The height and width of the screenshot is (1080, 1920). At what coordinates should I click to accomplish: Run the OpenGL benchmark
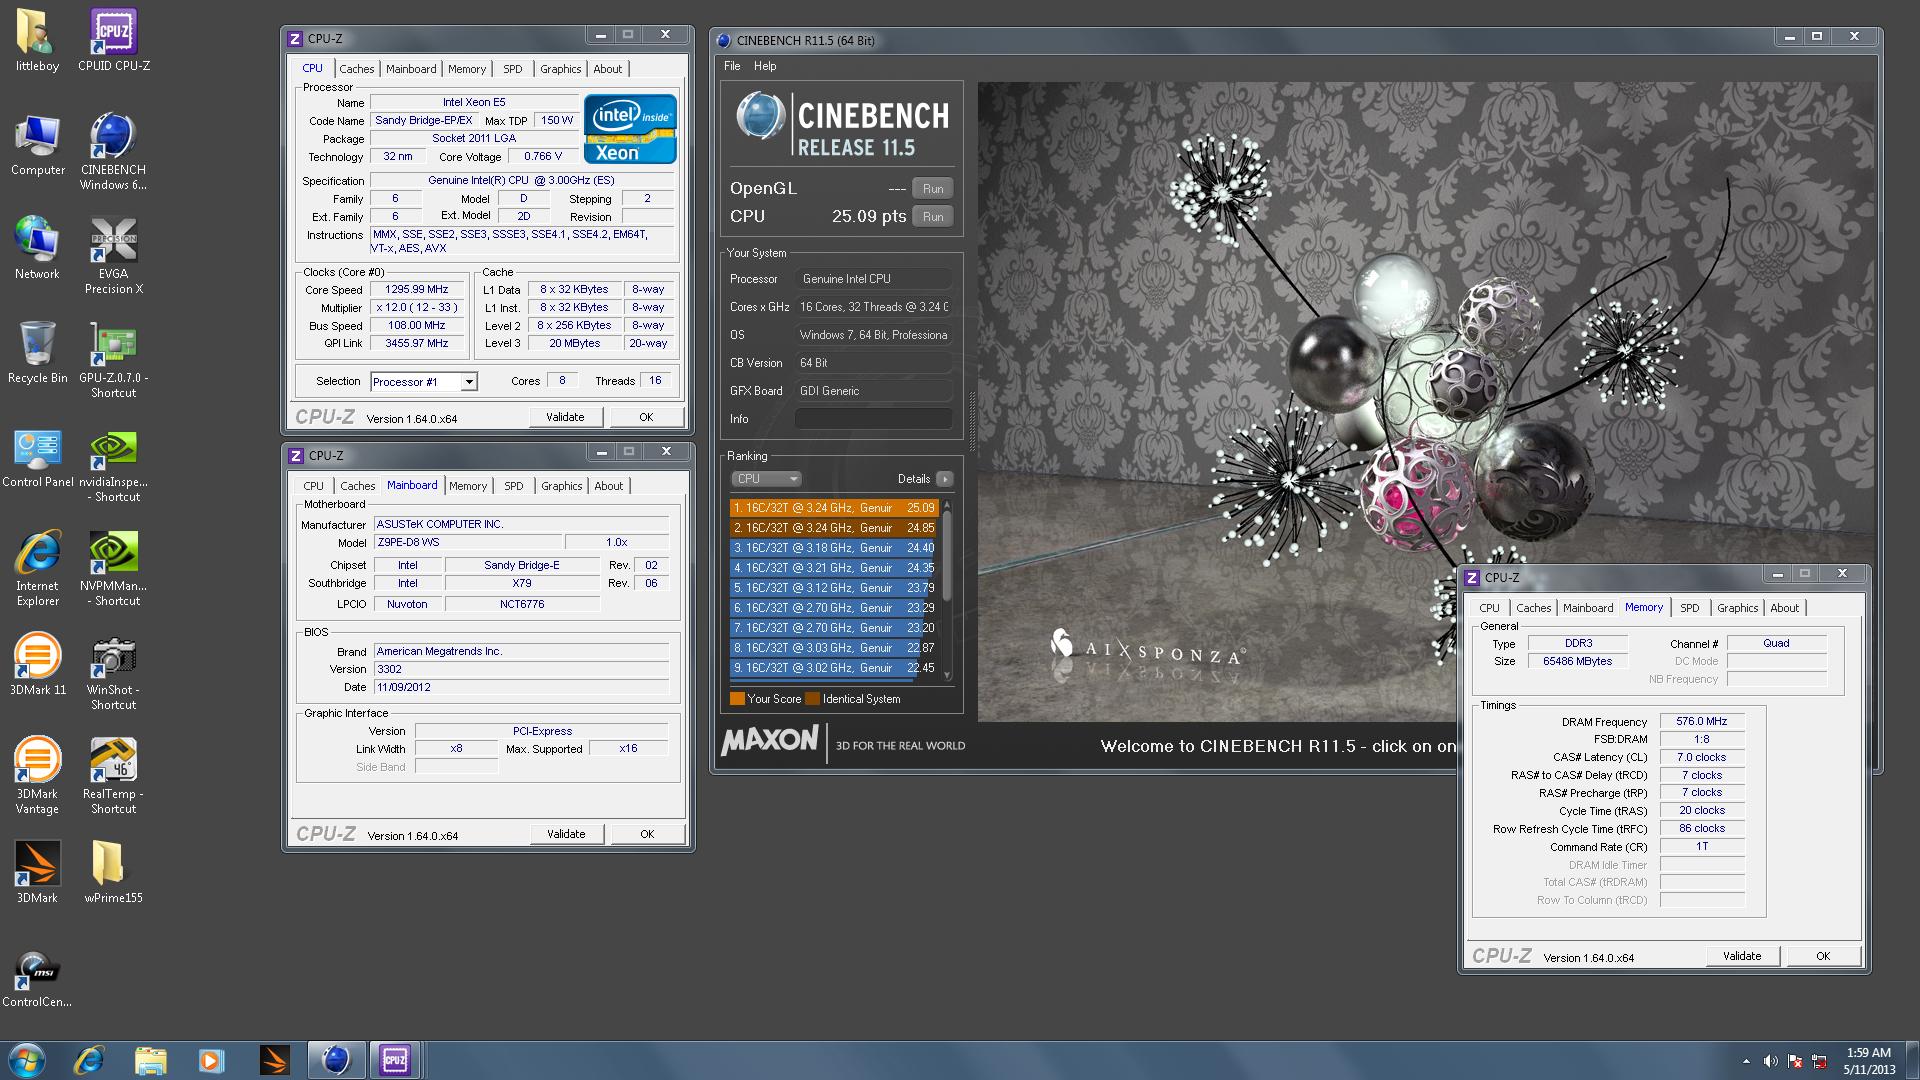pos(933,189)
